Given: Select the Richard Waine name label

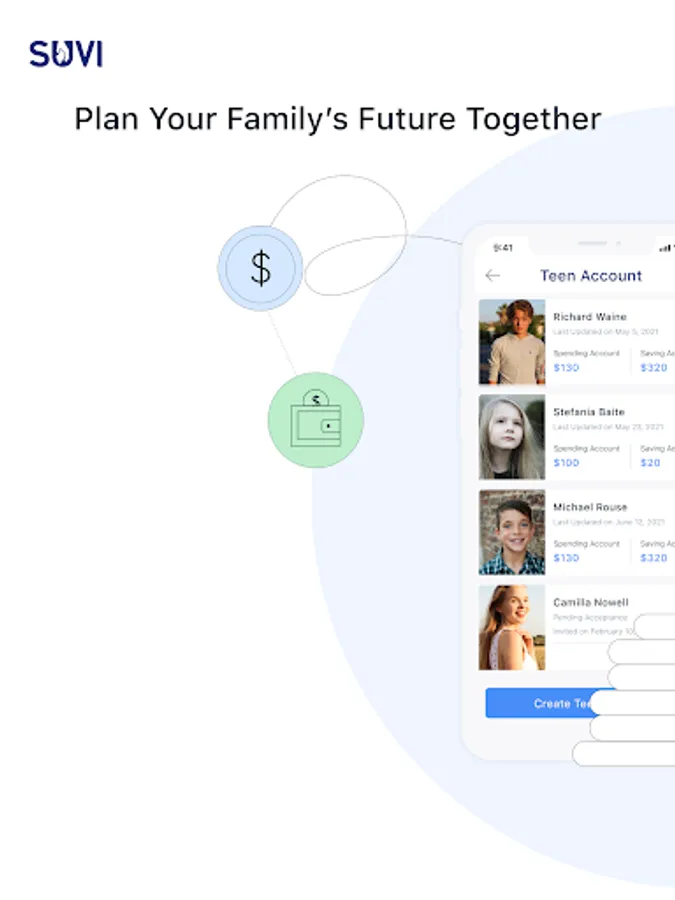Looking at the screenshot, I should click(x=589, y=317).
